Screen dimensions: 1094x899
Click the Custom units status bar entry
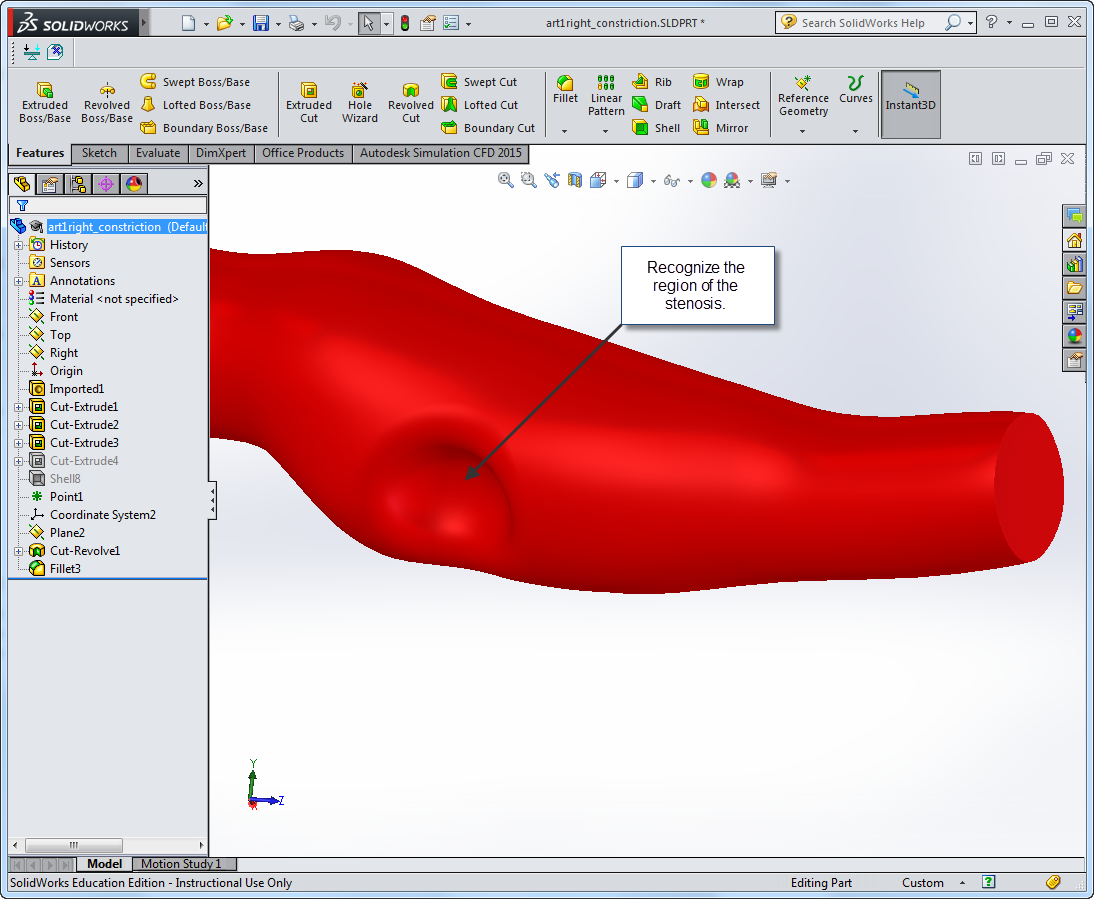(x=922, y=882)
